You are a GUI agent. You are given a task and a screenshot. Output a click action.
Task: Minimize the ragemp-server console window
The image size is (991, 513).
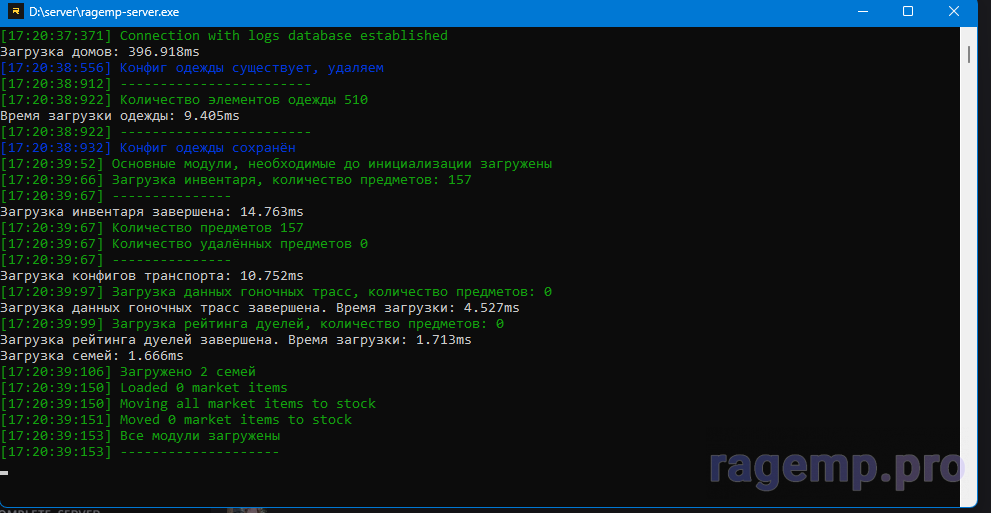(x=863, y=11)
